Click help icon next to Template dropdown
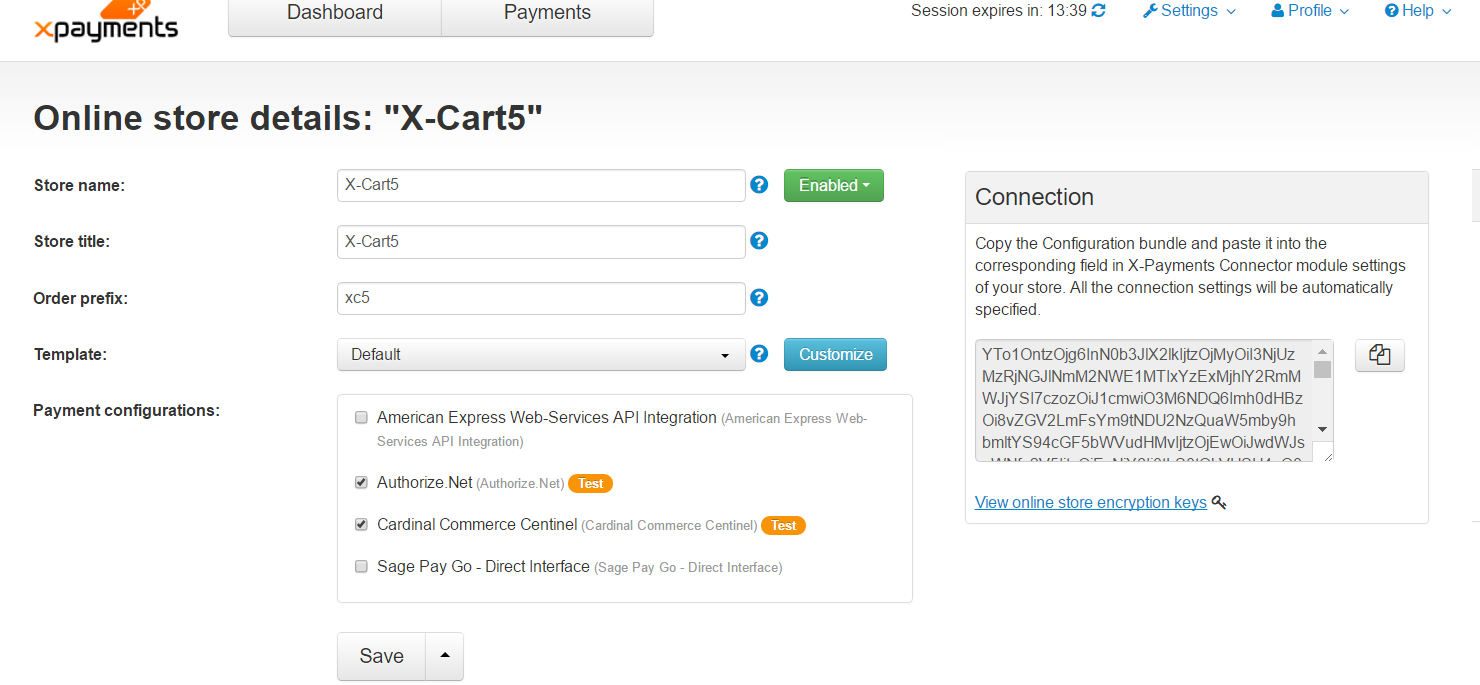 (759, 353)
